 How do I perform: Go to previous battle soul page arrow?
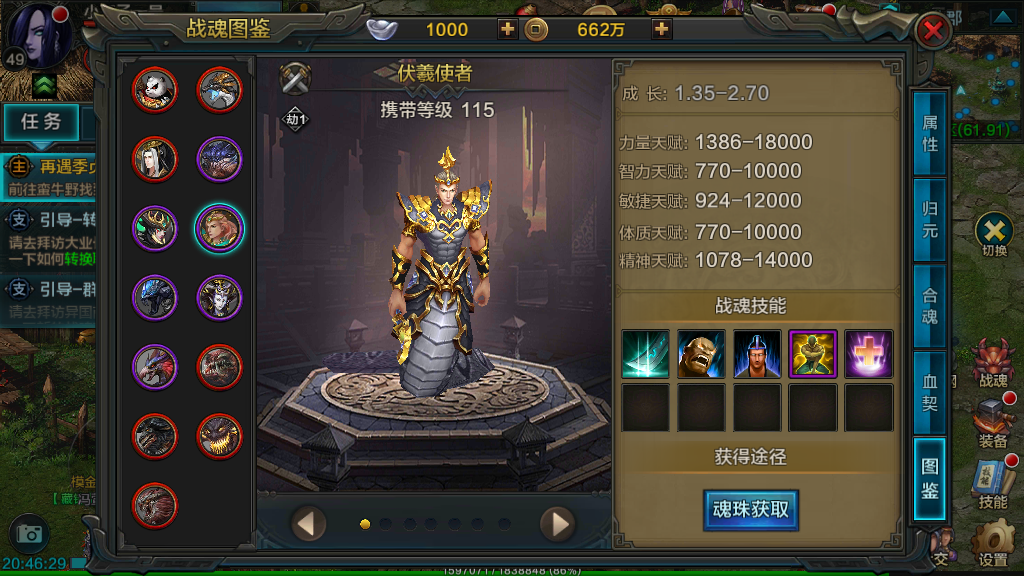[x=308, y=524]
